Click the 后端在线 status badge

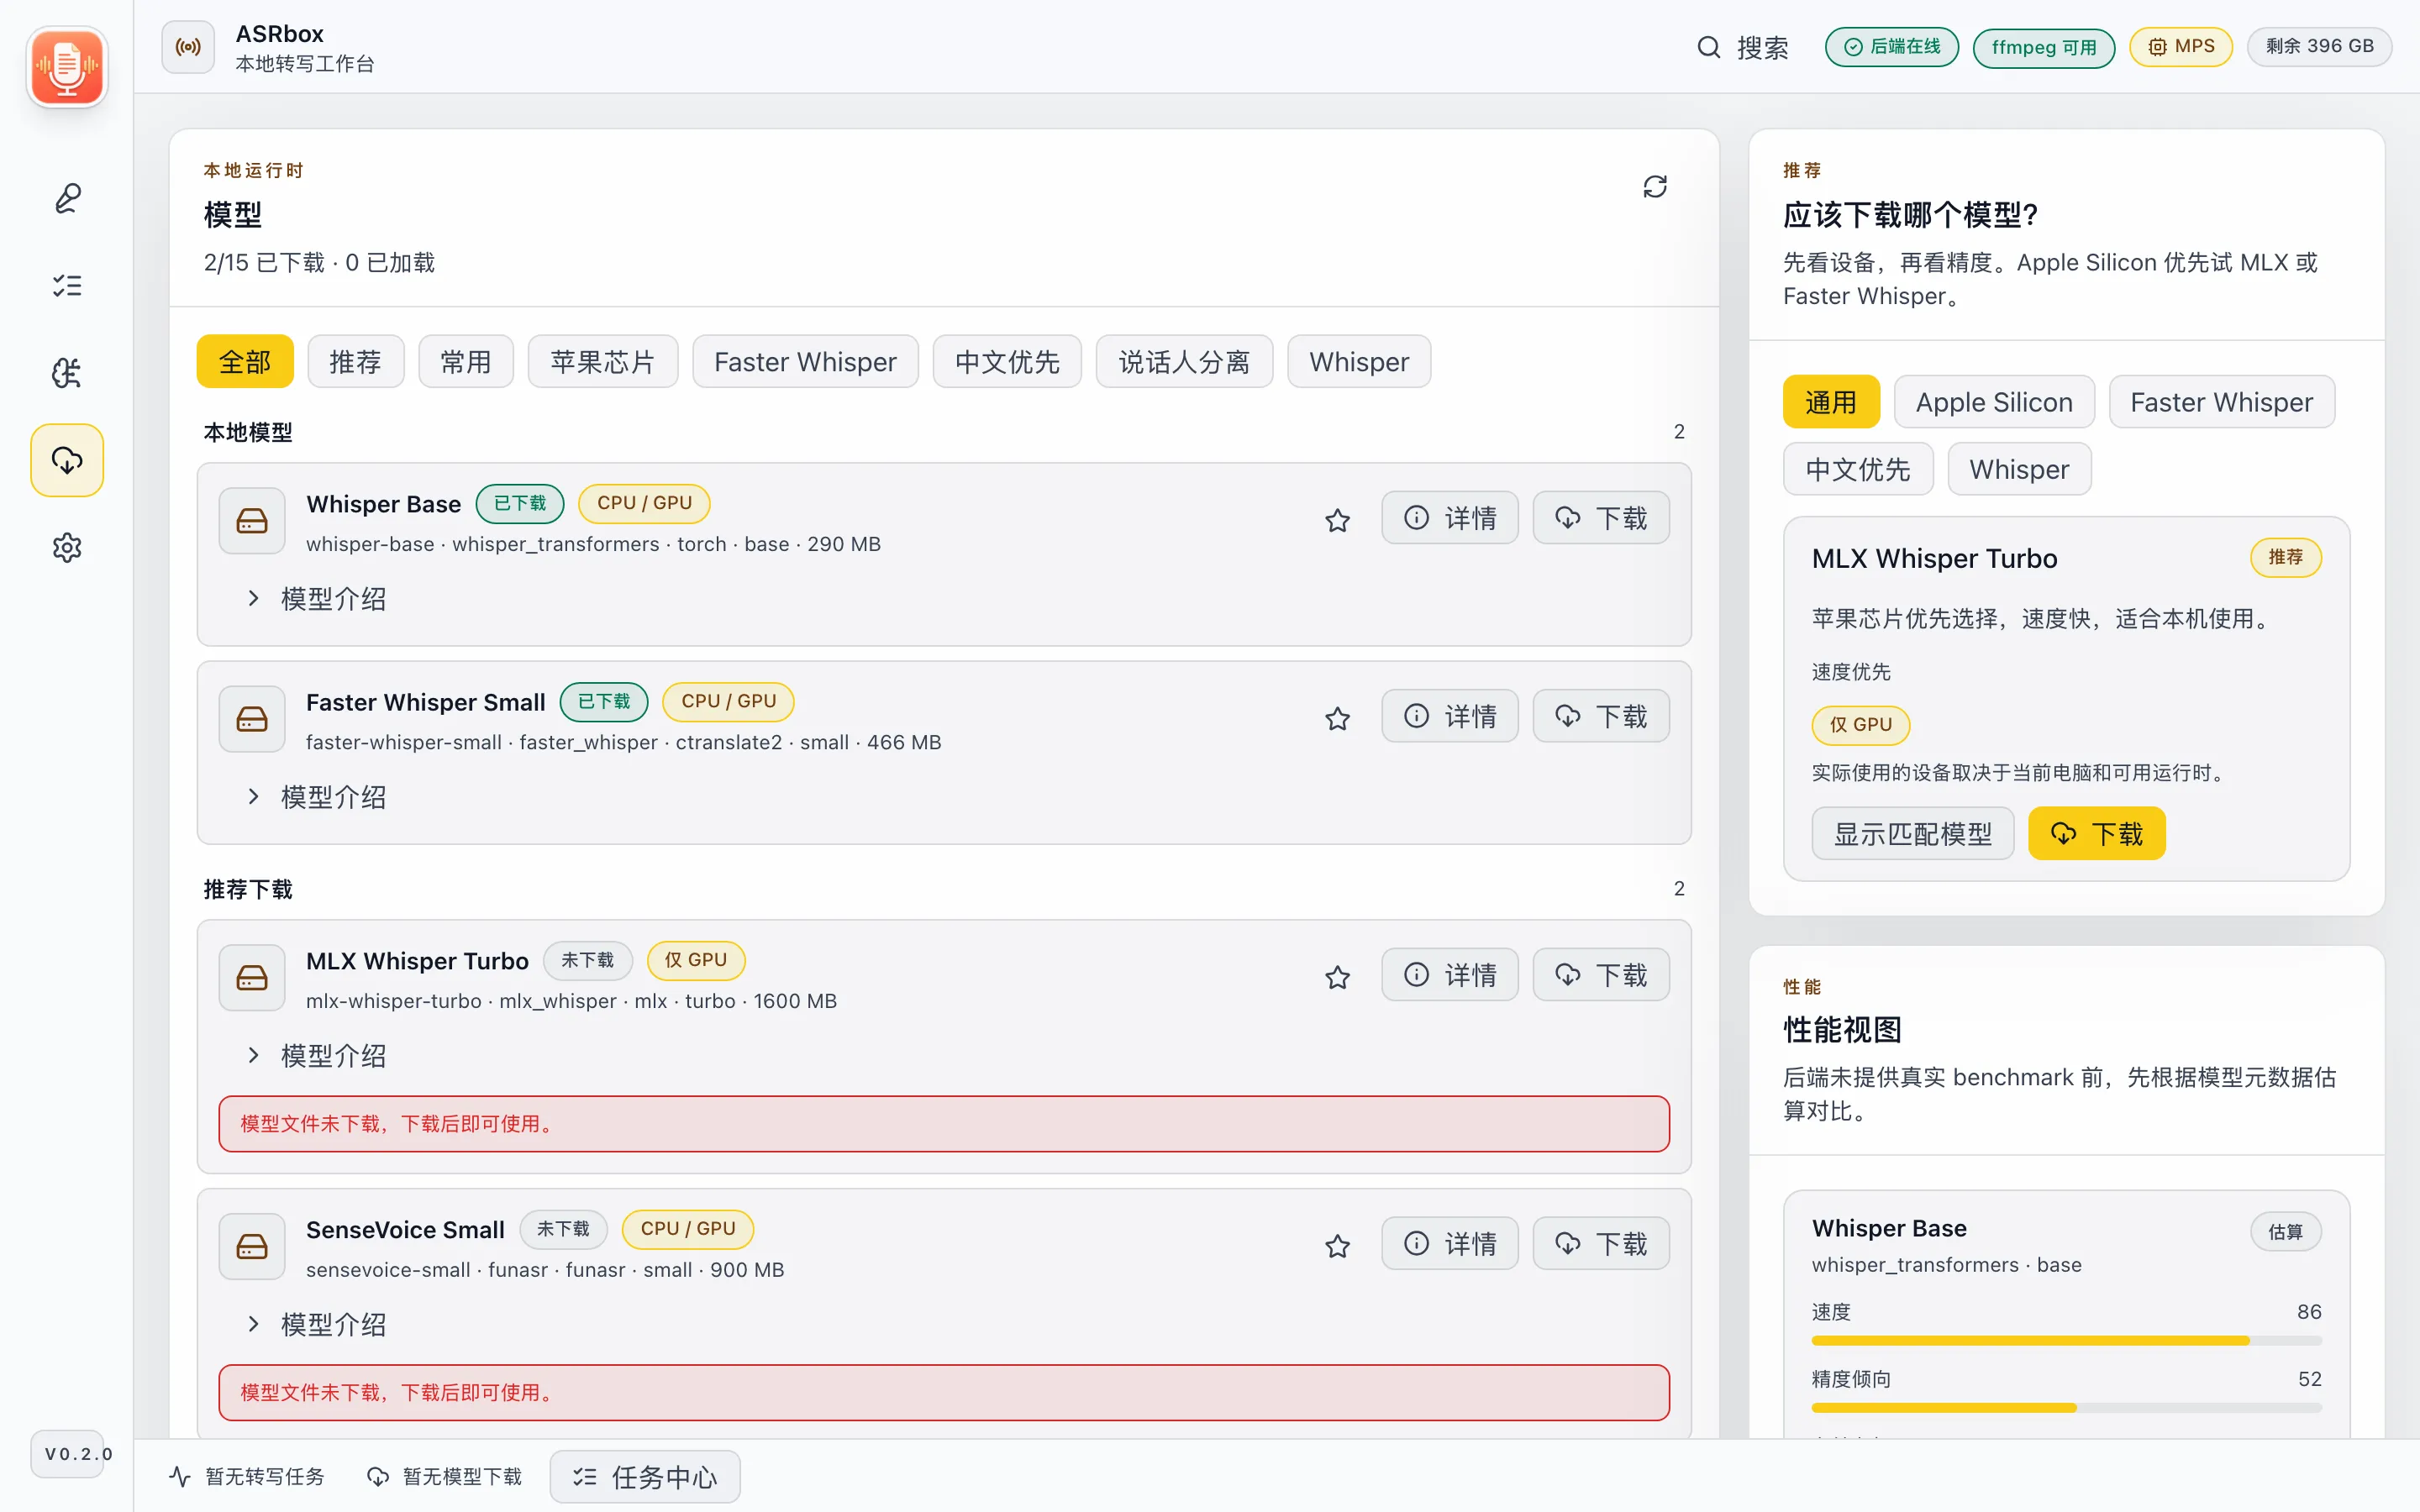(1891, 47)
